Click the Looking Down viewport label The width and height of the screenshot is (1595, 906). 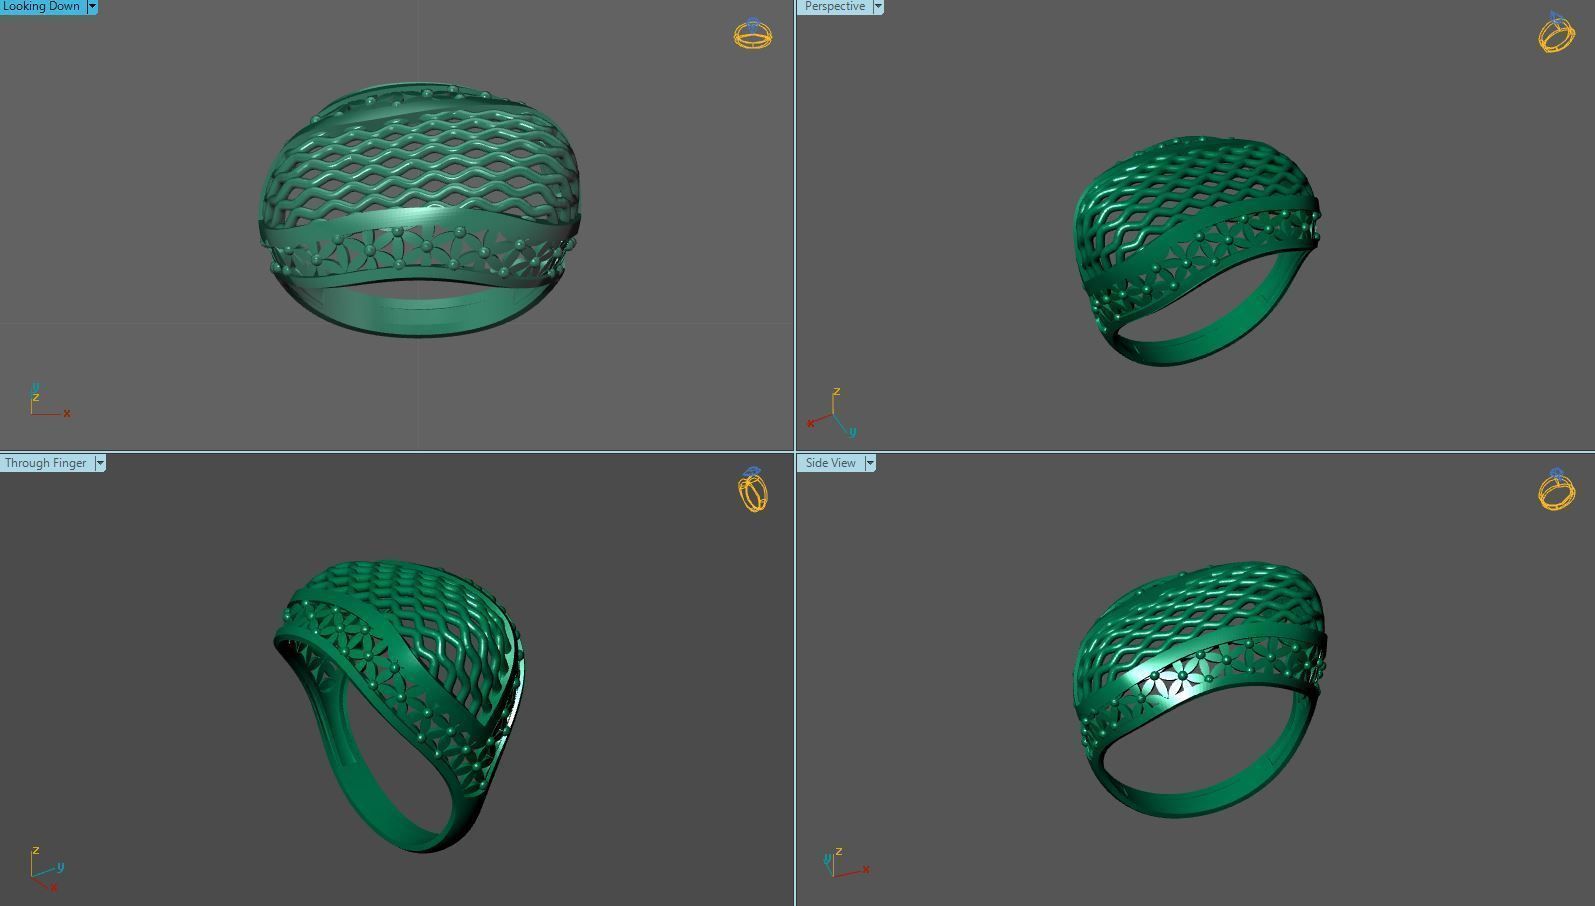[42, 6]
